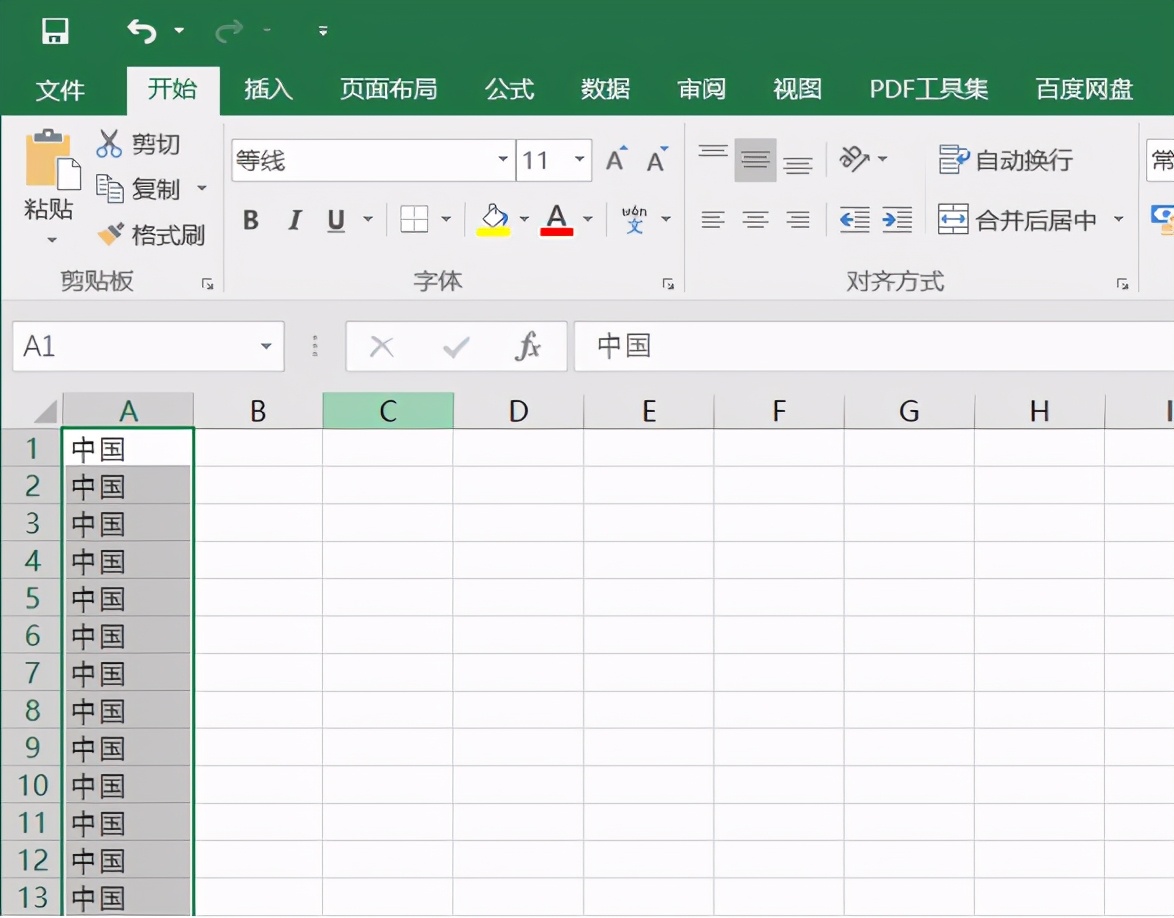Select the row 5 header
1174x918 pixels.
tap(31, 598)
